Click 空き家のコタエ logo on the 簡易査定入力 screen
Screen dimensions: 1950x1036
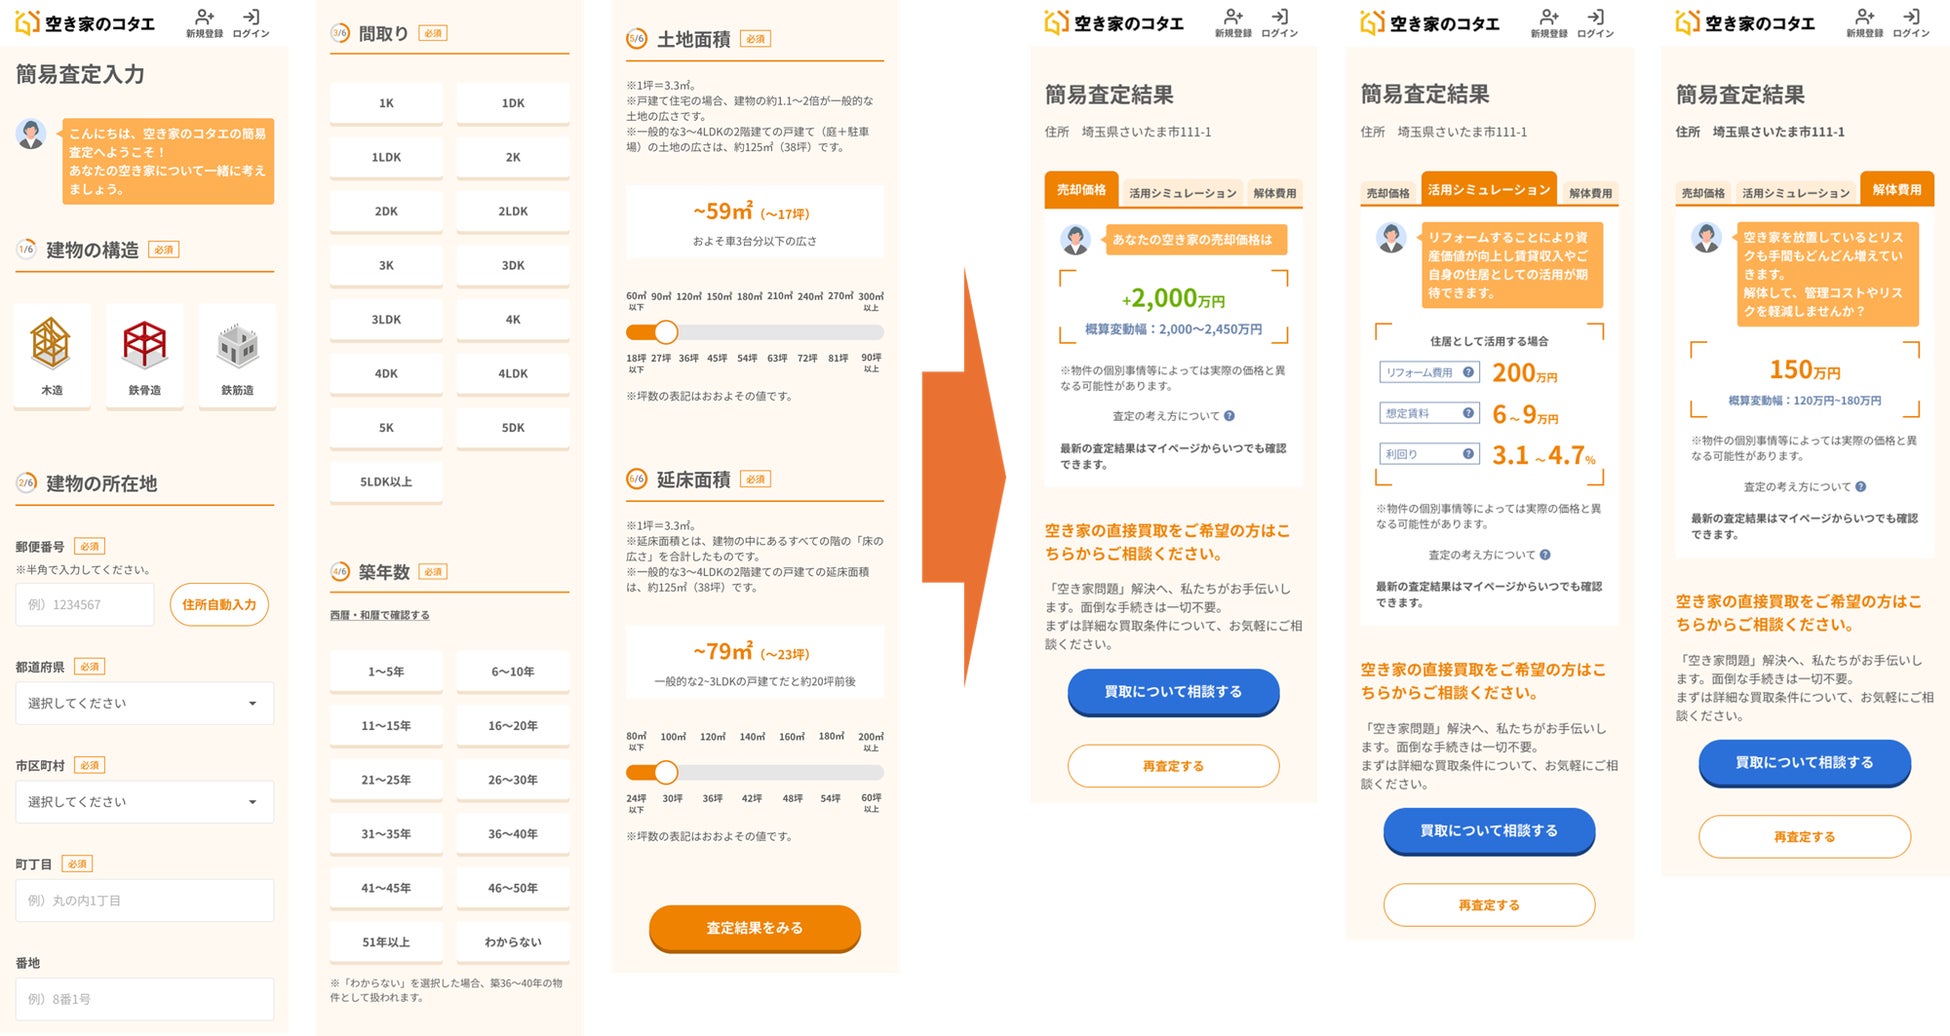click(85, 23)
